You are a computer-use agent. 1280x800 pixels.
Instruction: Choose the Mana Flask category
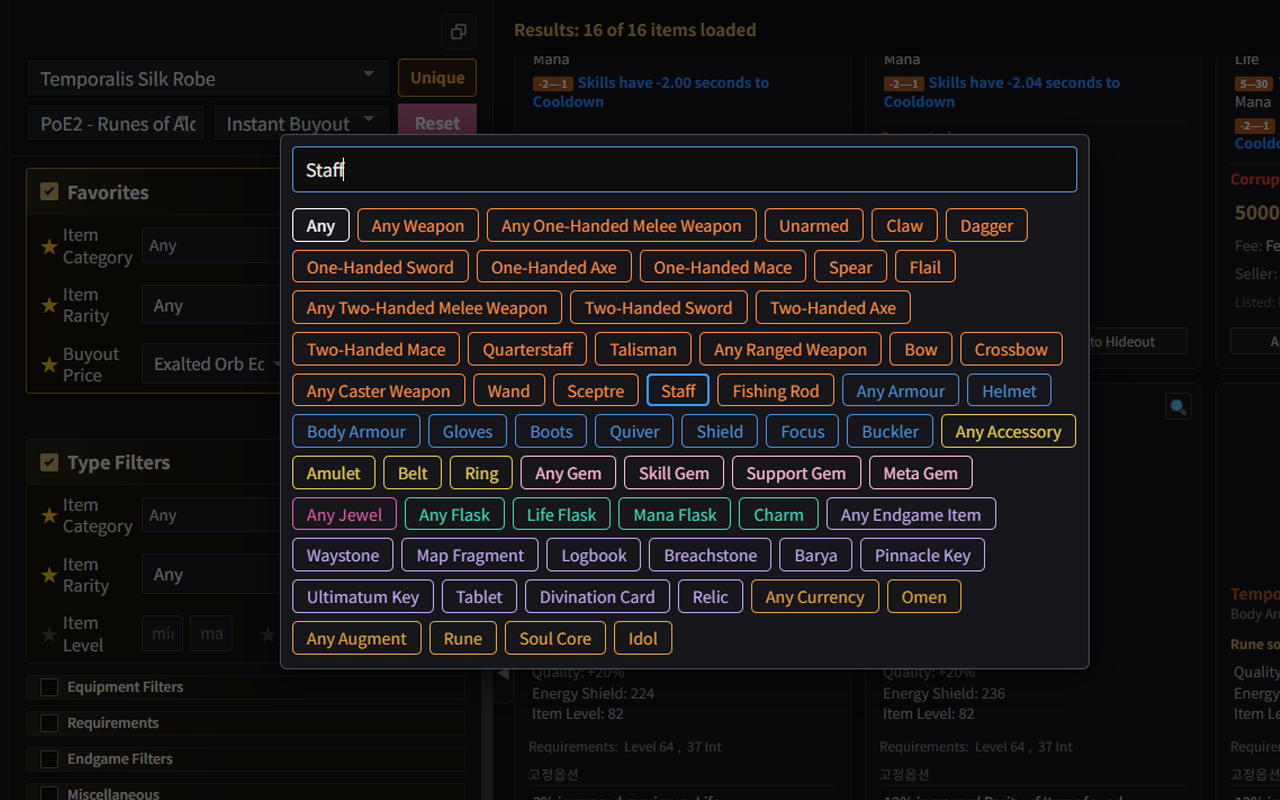(675, 515)
